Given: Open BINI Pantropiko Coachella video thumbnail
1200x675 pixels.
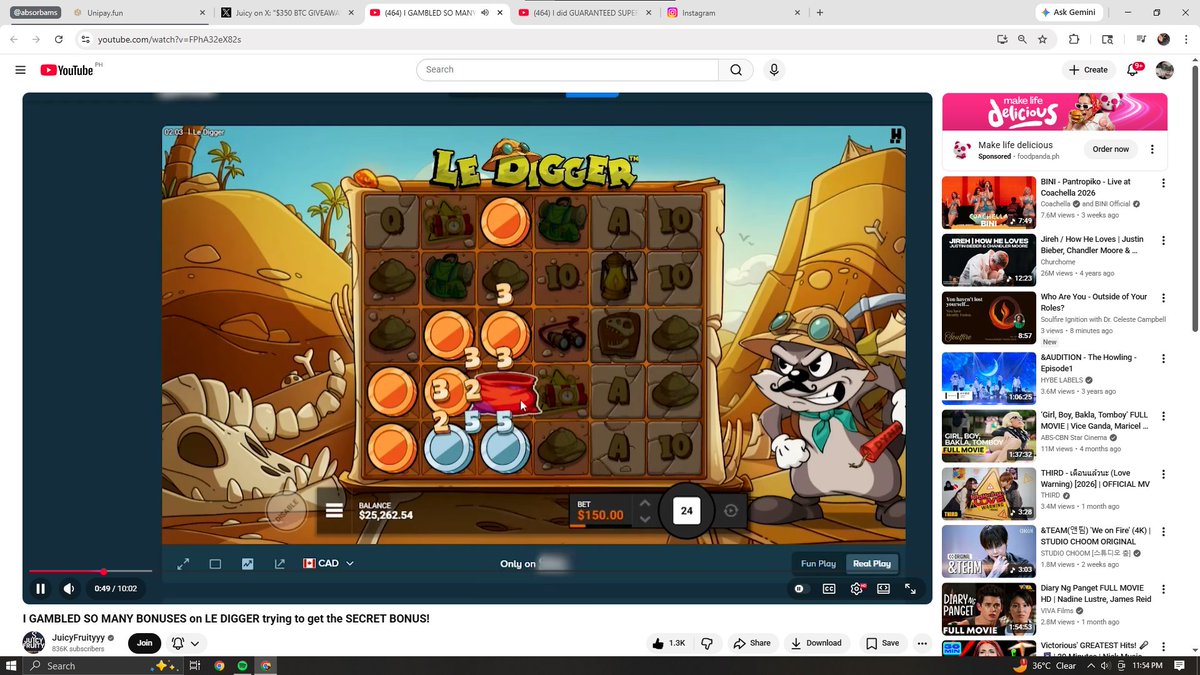Looking at the screenshot, I should tap(988, 203).
